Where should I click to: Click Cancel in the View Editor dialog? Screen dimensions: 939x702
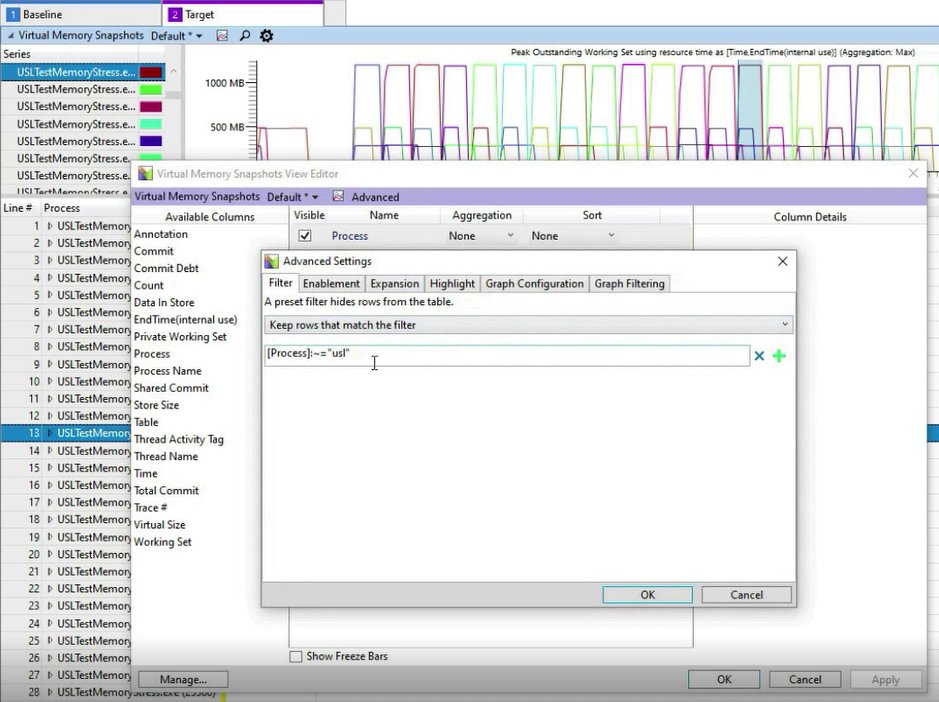(x=805, y=679)
